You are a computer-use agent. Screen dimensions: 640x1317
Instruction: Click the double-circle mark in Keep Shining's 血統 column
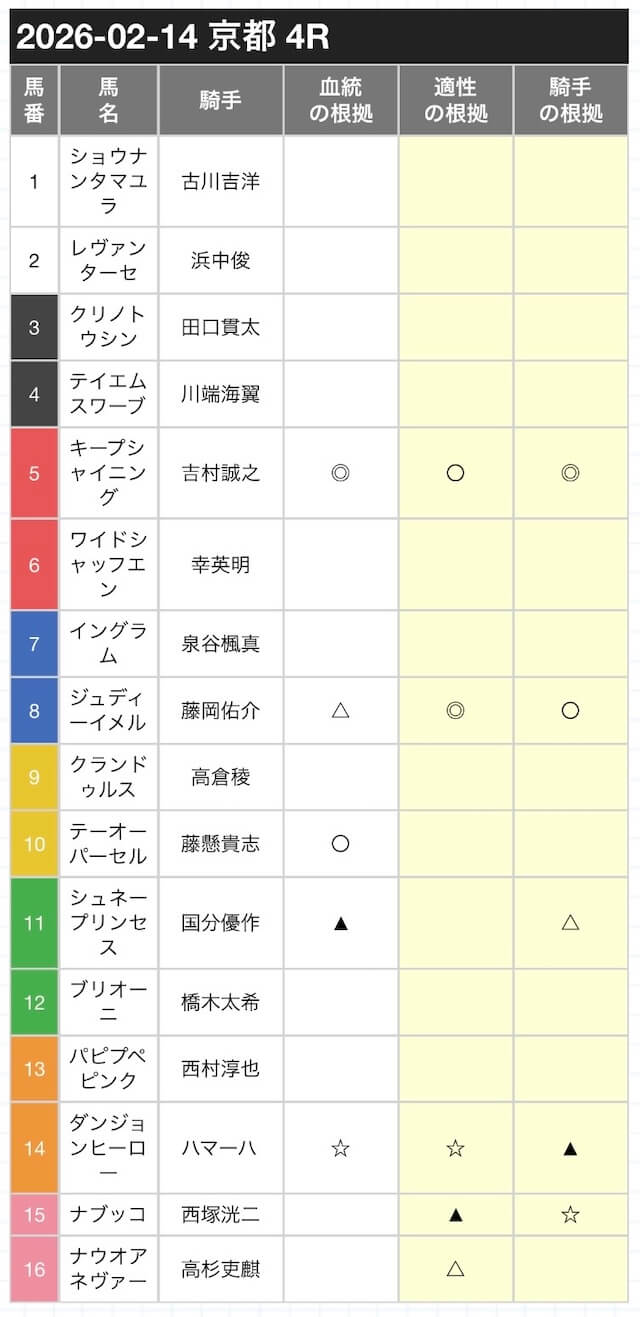(x=340, y=473)
